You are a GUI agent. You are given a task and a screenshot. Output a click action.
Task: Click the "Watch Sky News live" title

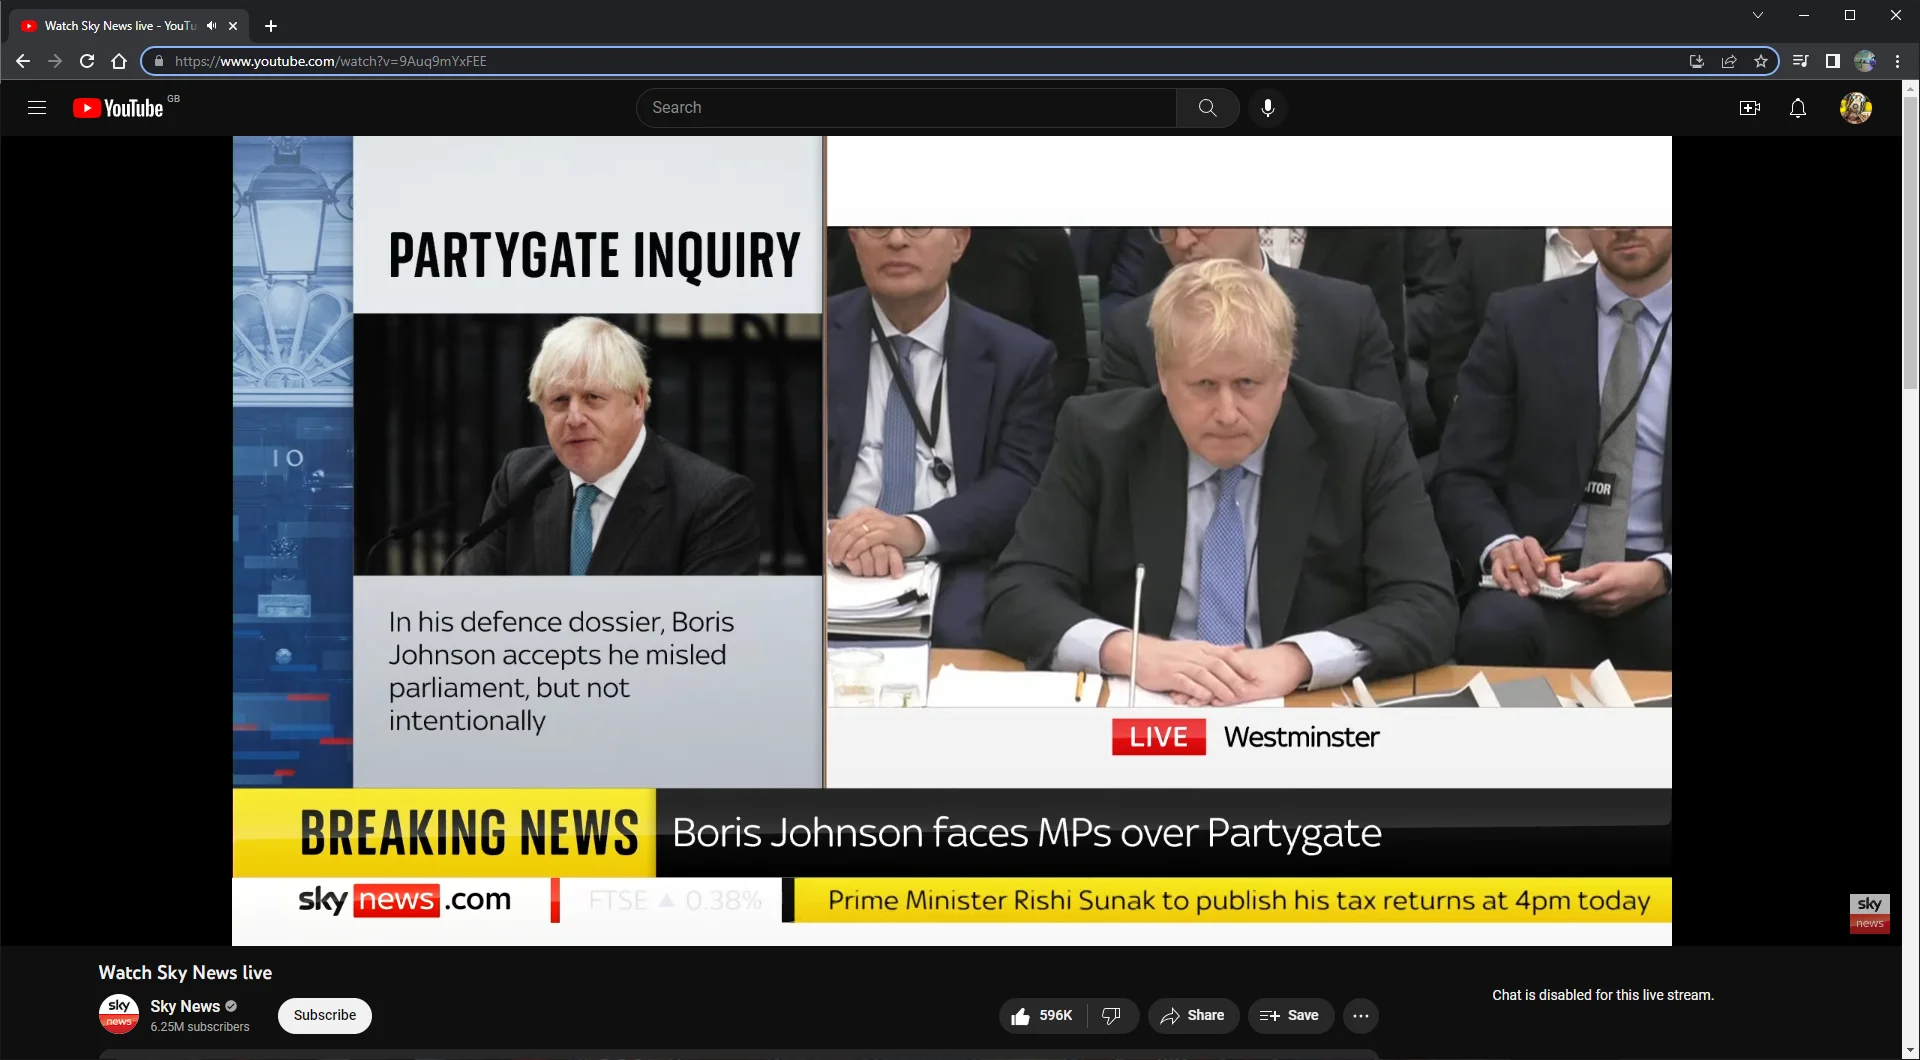(x=185, y=973)
